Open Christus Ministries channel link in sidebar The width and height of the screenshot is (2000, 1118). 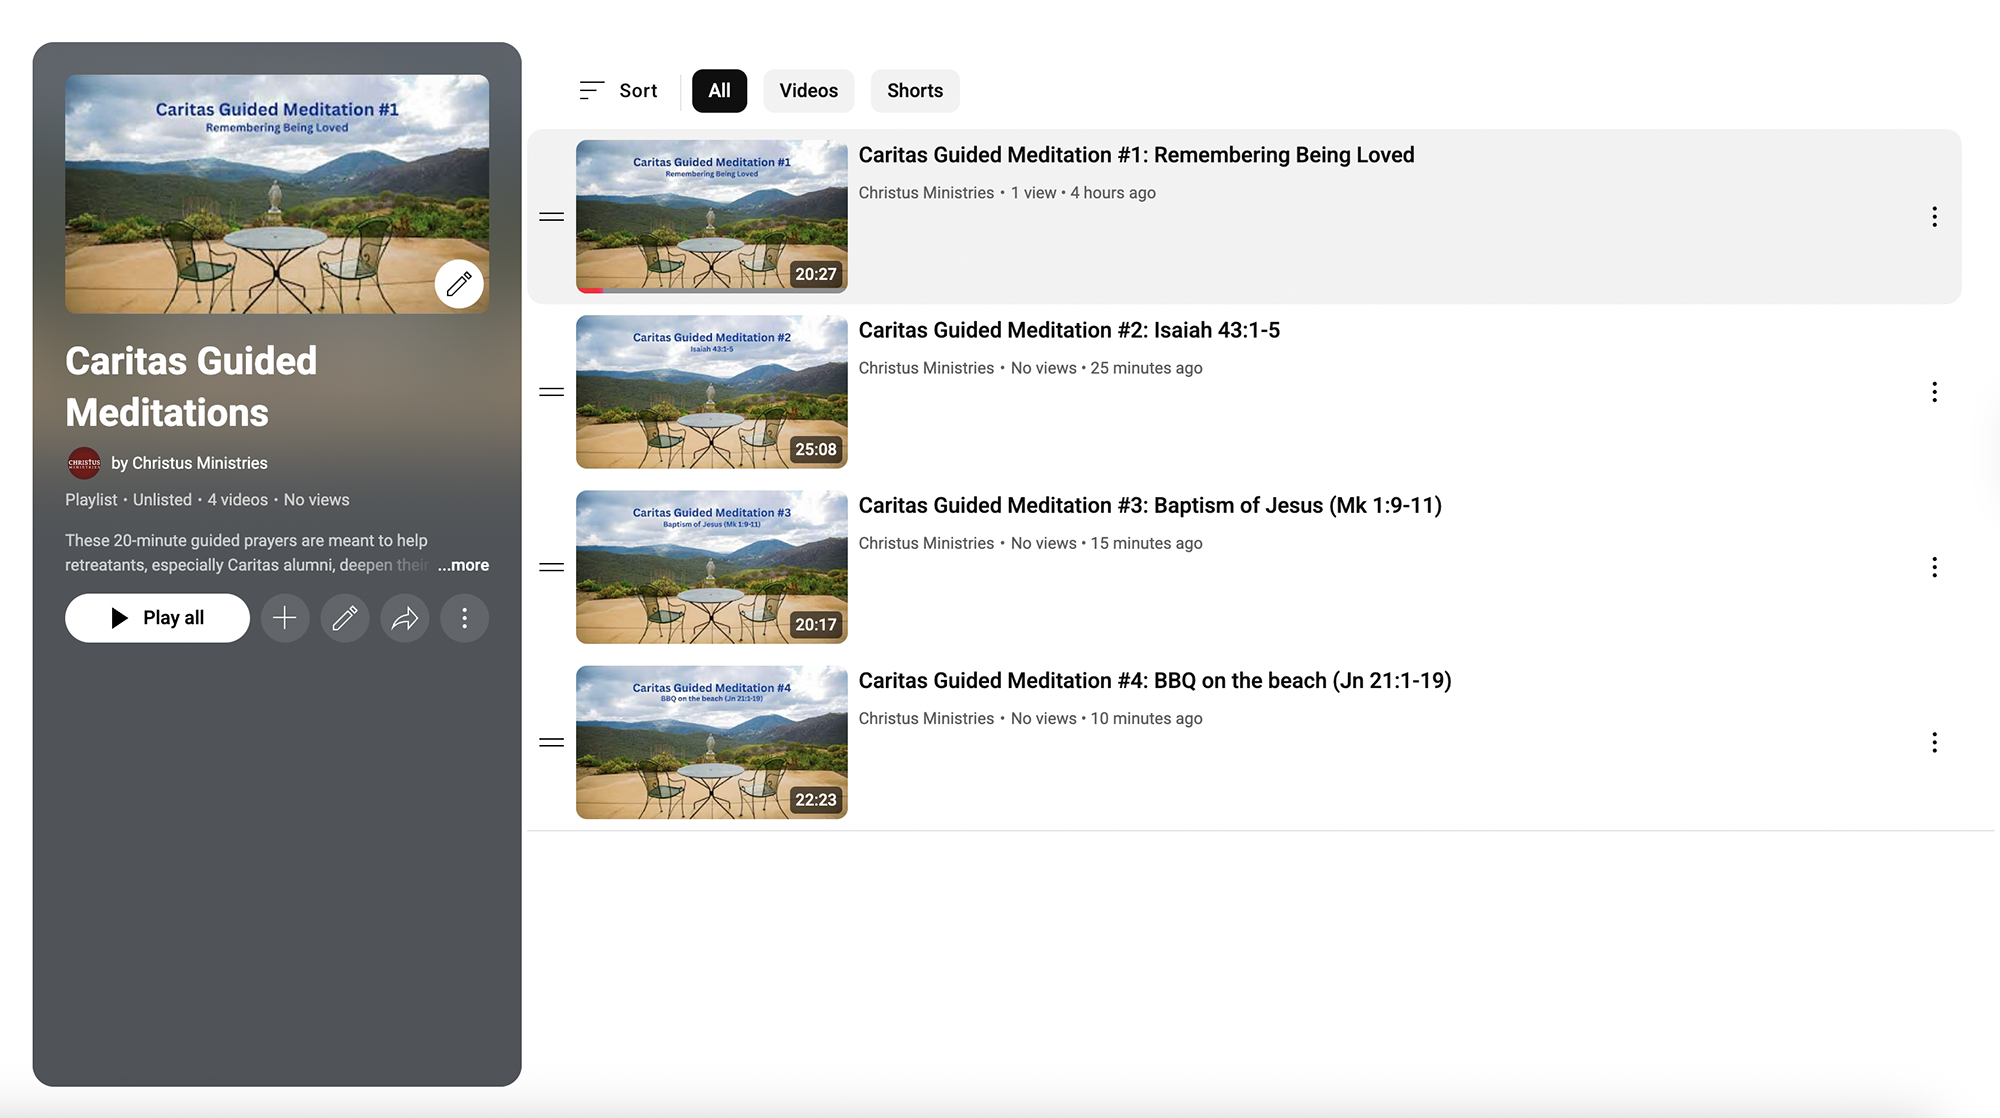tap(189, 463)
